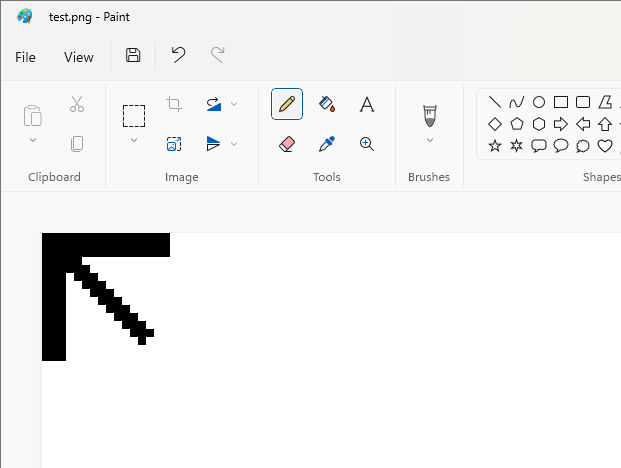Click the rectangular selection tool
621x468 pixels.
[134, 115]
